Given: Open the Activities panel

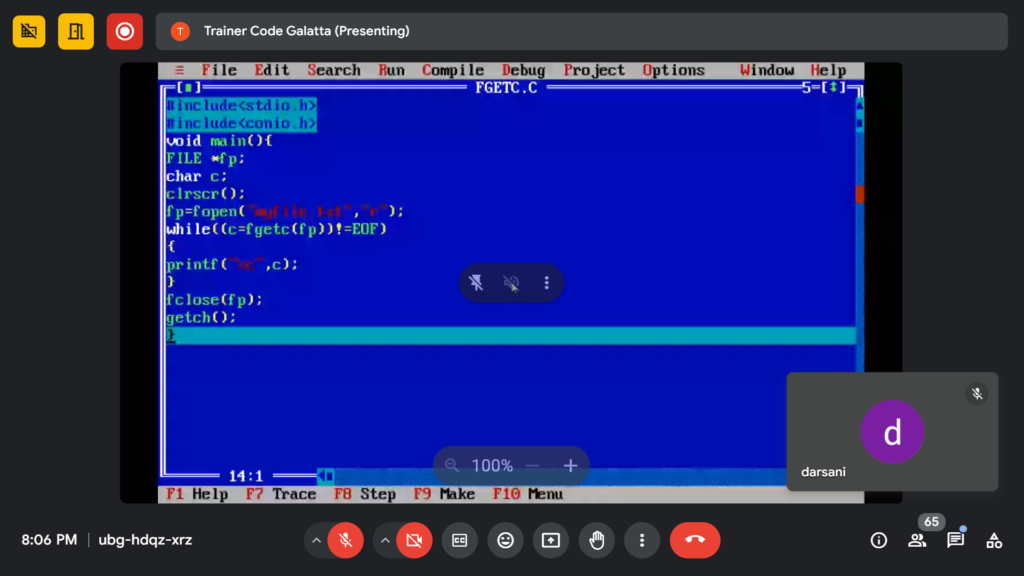Looking at the screenshot, I should click(994, 540).
